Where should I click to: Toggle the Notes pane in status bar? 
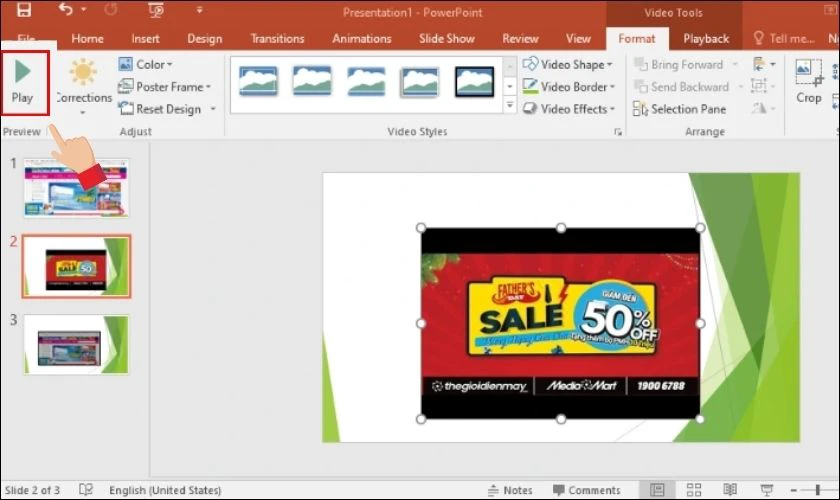coord(510,490)
